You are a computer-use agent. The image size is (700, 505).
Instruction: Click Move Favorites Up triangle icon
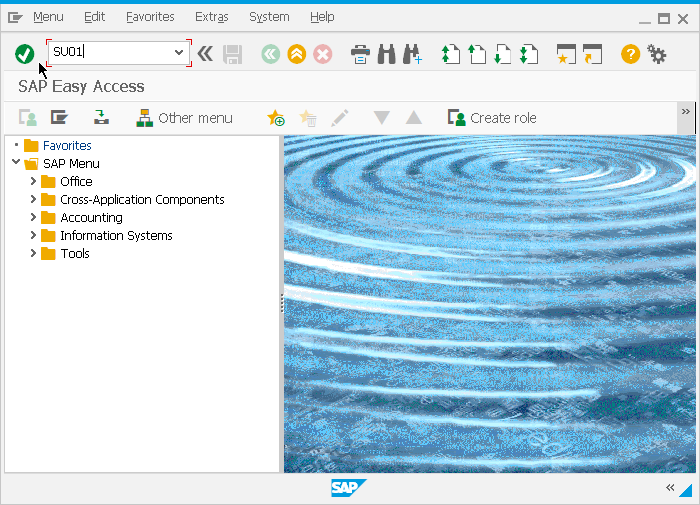[x=414, y=118]
